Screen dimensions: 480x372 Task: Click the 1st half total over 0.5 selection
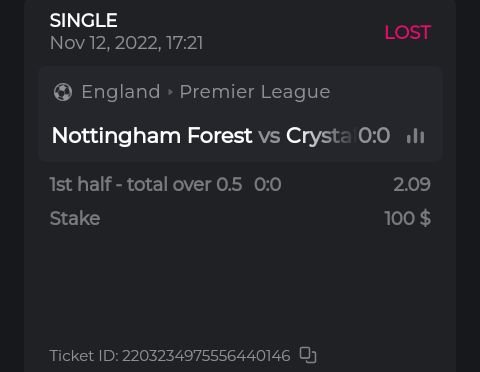[146, 184]
